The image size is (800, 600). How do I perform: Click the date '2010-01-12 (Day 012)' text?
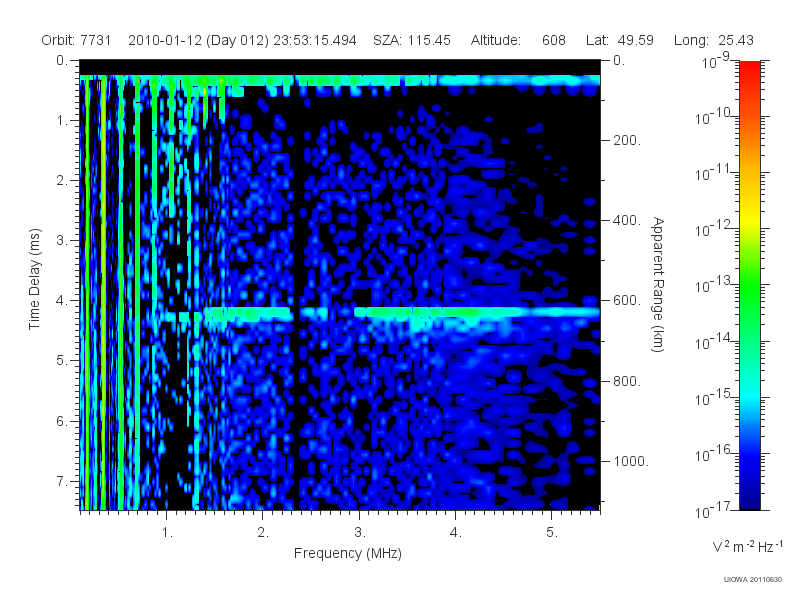click(x=198, y=40)
